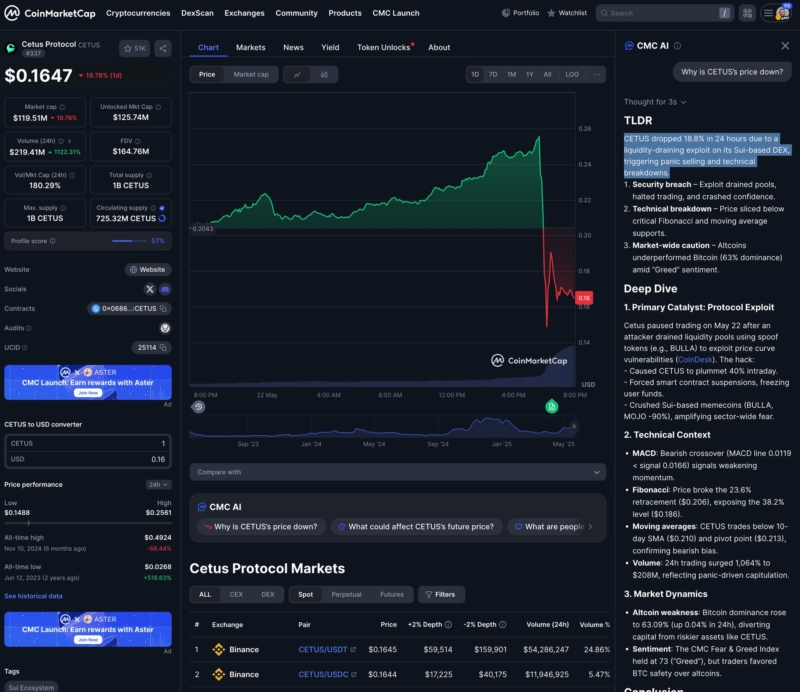Open the Portfolio page
This screenshot has width=800, height=692.
click(520, 13)
